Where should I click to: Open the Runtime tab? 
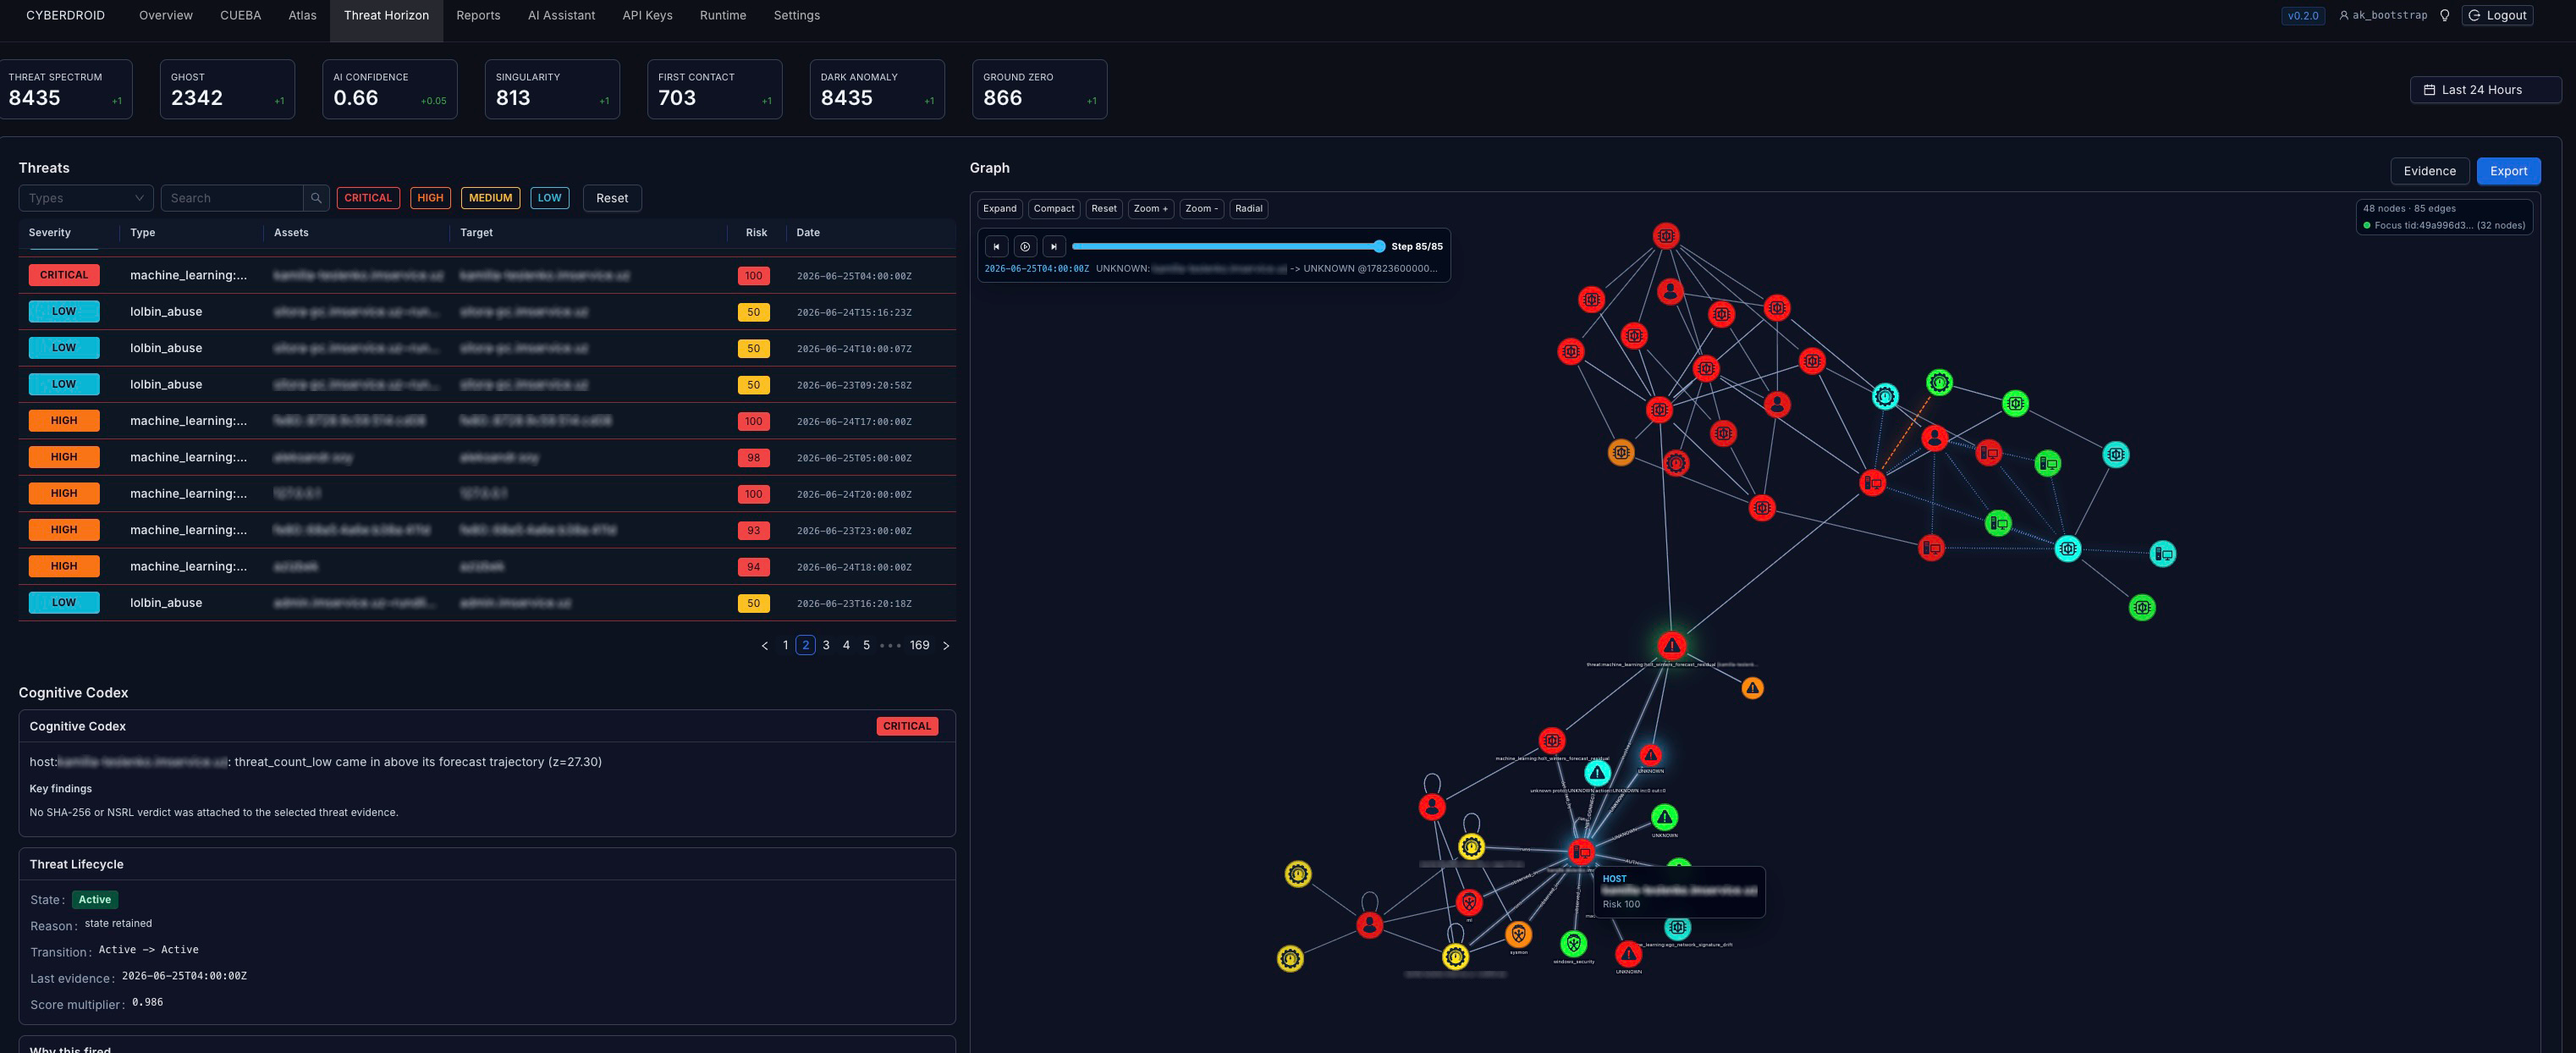[x=723, y=15]
